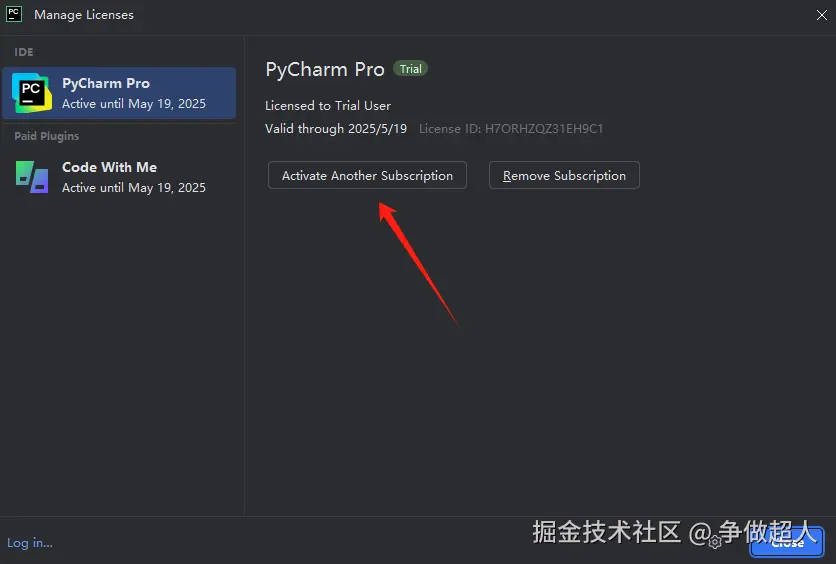This screenshot has height=564, width=836.
Task: Click the Code With Me plugin icon
Action: [x=32, y=177]
